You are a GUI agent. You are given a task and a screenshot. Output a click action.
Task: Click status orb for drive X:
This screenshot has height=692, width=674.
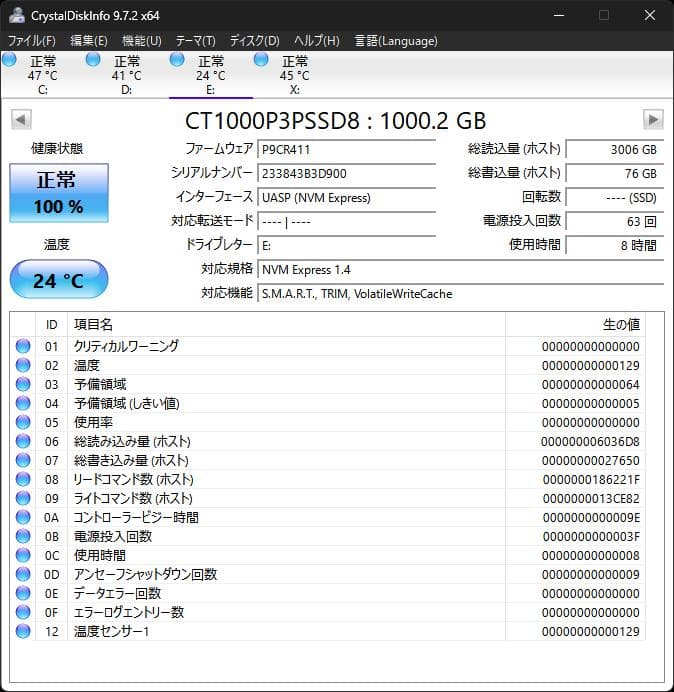pyautogui.click(x=261, y=60)
